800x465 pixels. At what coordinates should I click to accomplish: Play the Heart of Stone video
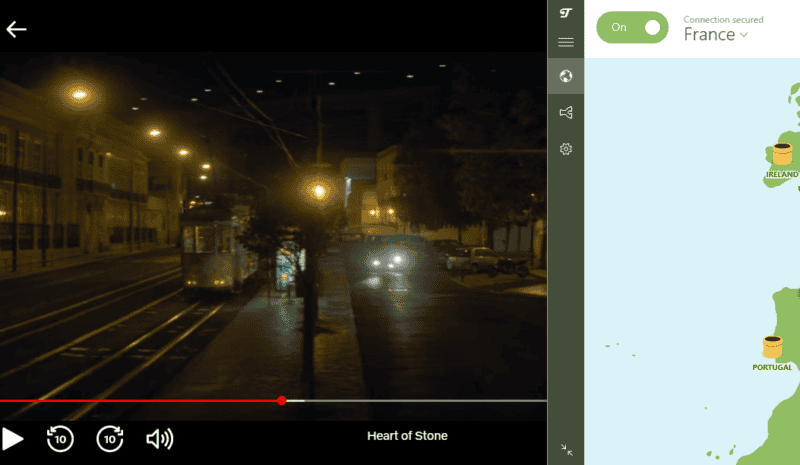coord(13,439)
